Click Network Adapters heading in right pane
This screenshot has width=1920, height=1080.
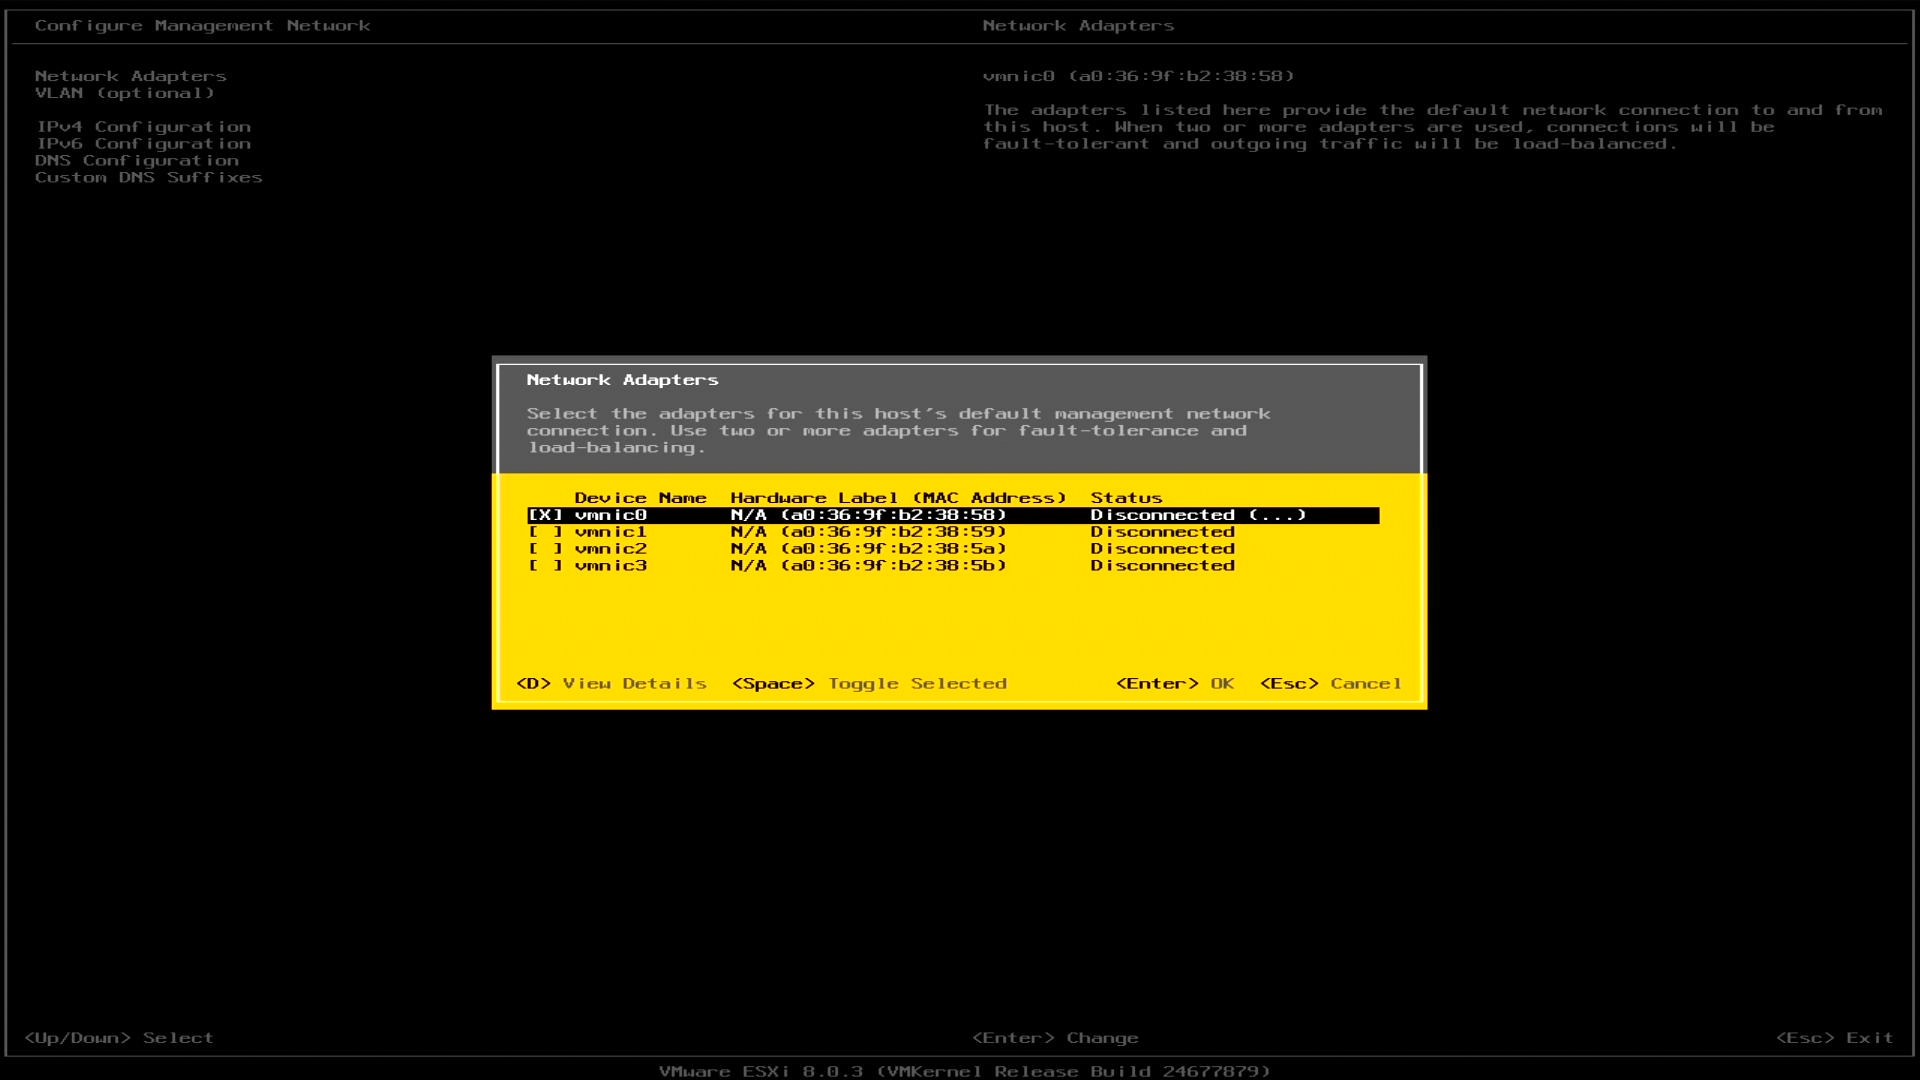click(1079, 26)
